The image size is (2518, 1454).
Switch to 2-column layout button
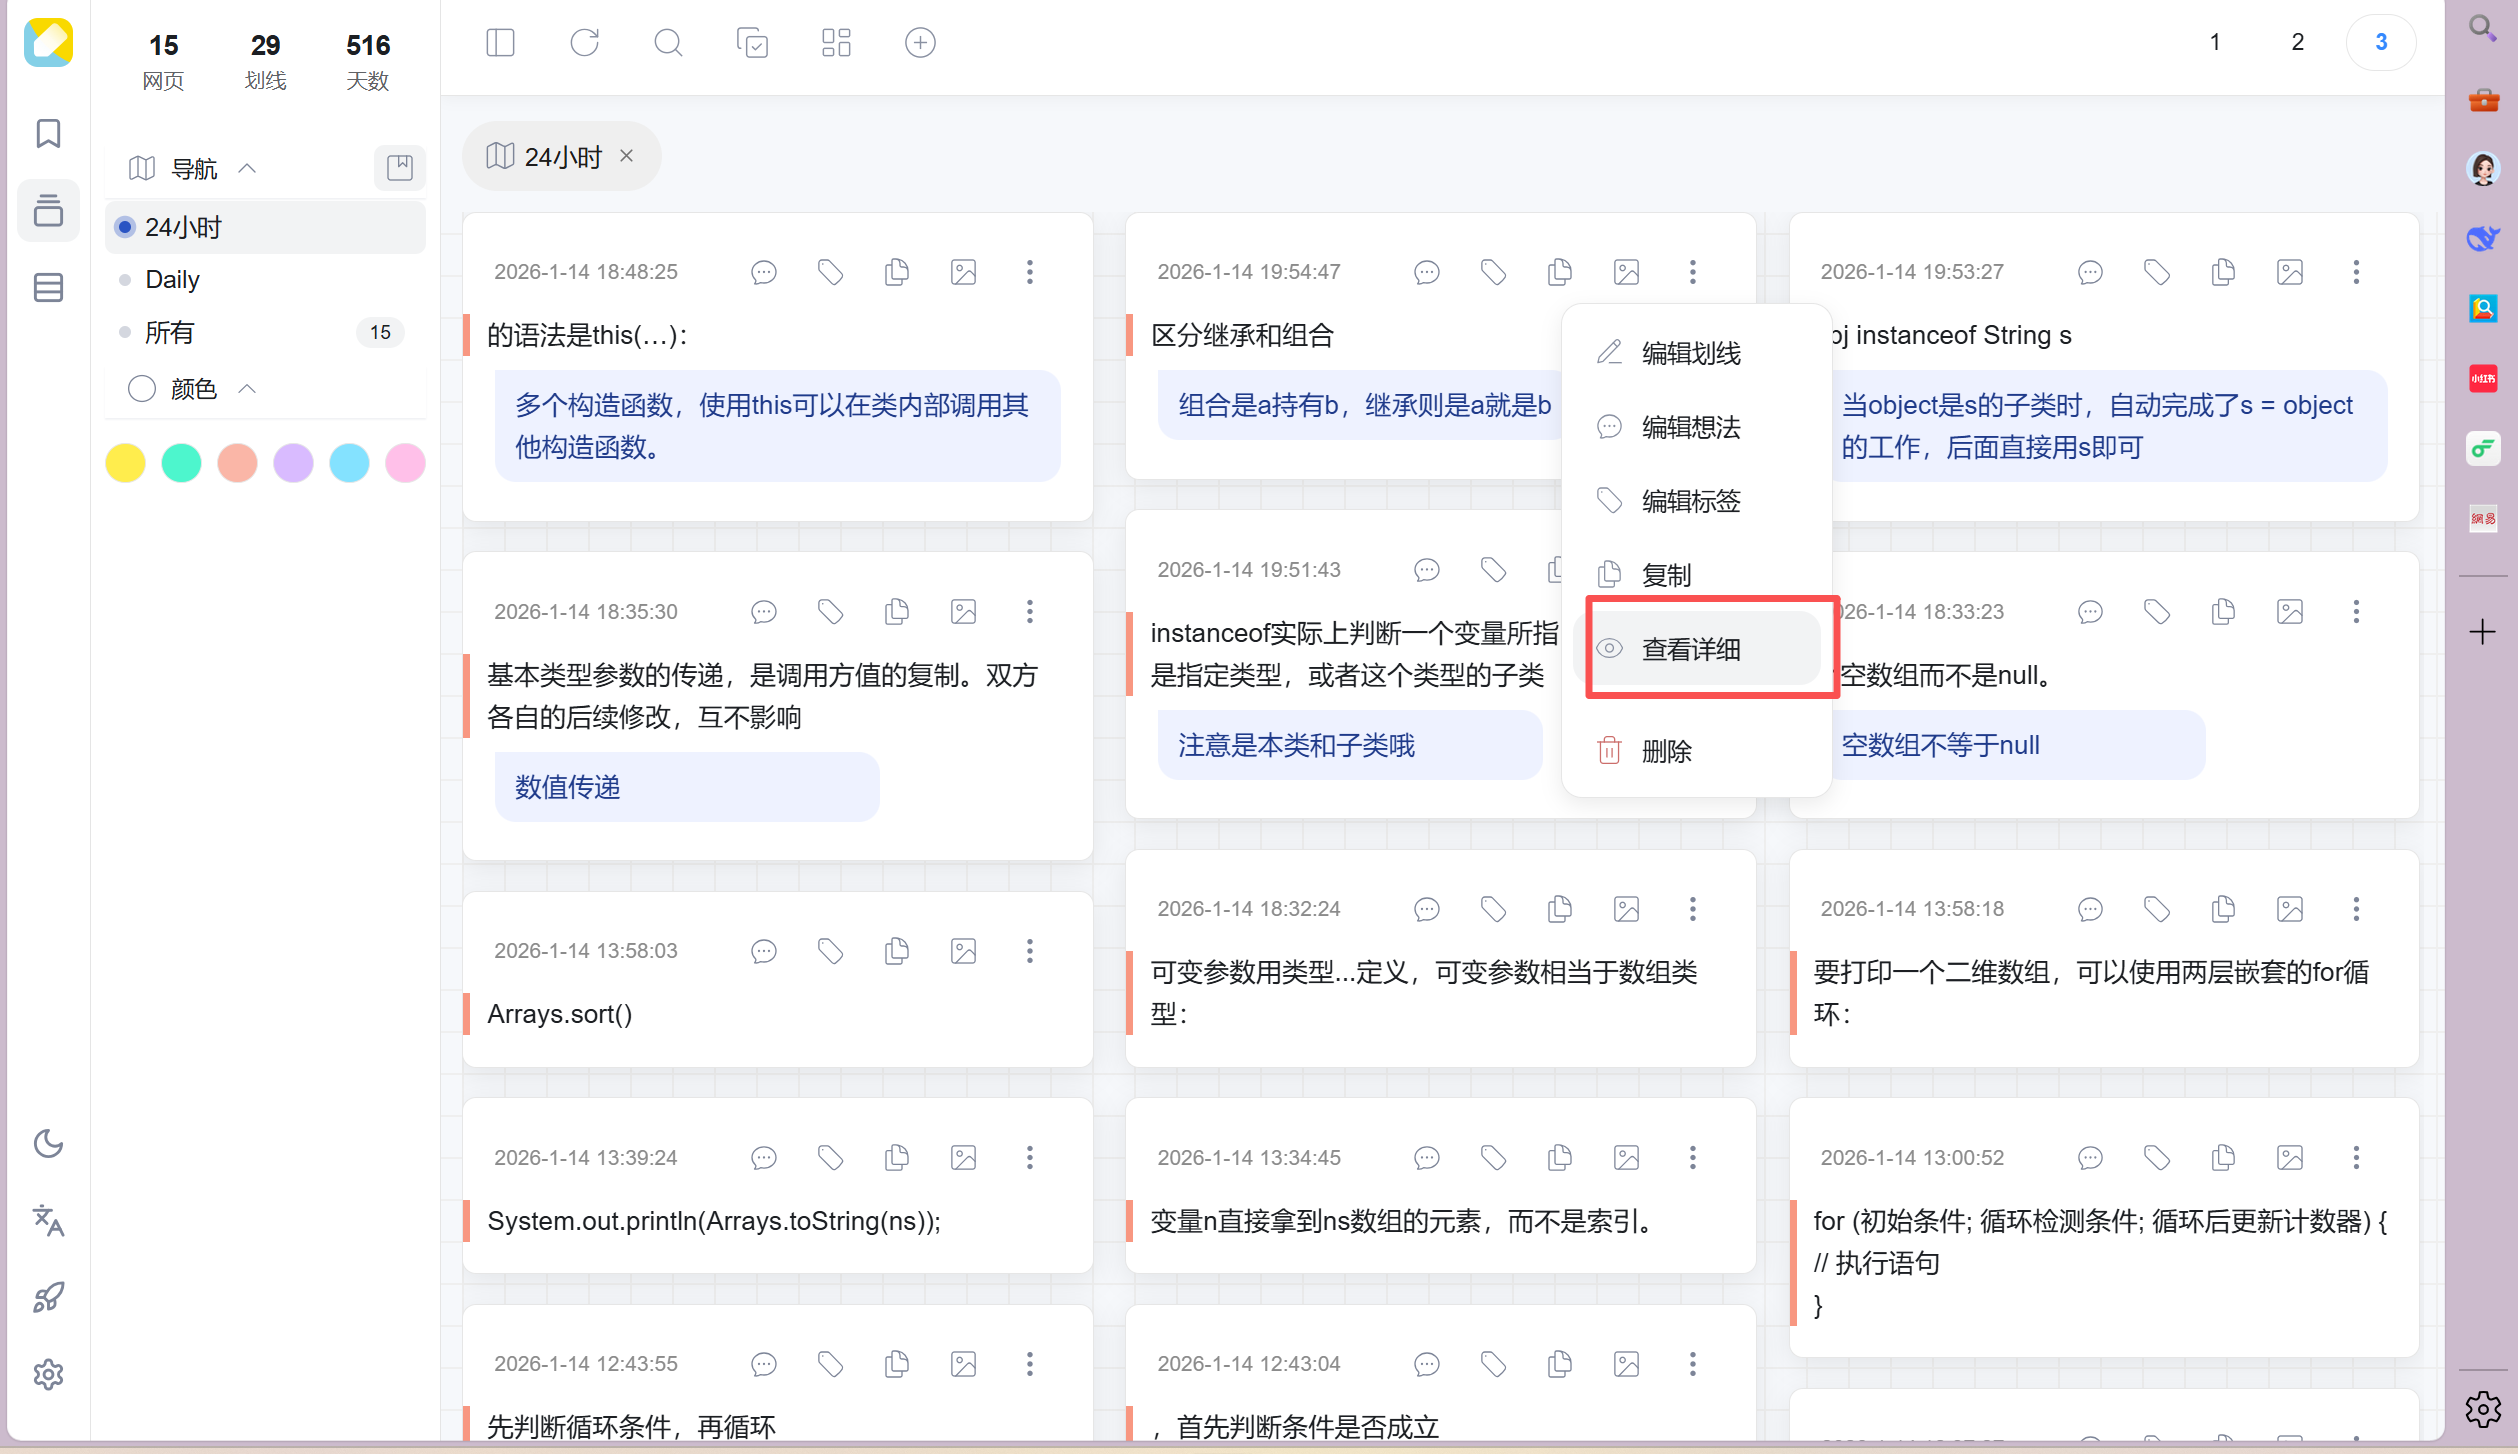[2297, 42]
